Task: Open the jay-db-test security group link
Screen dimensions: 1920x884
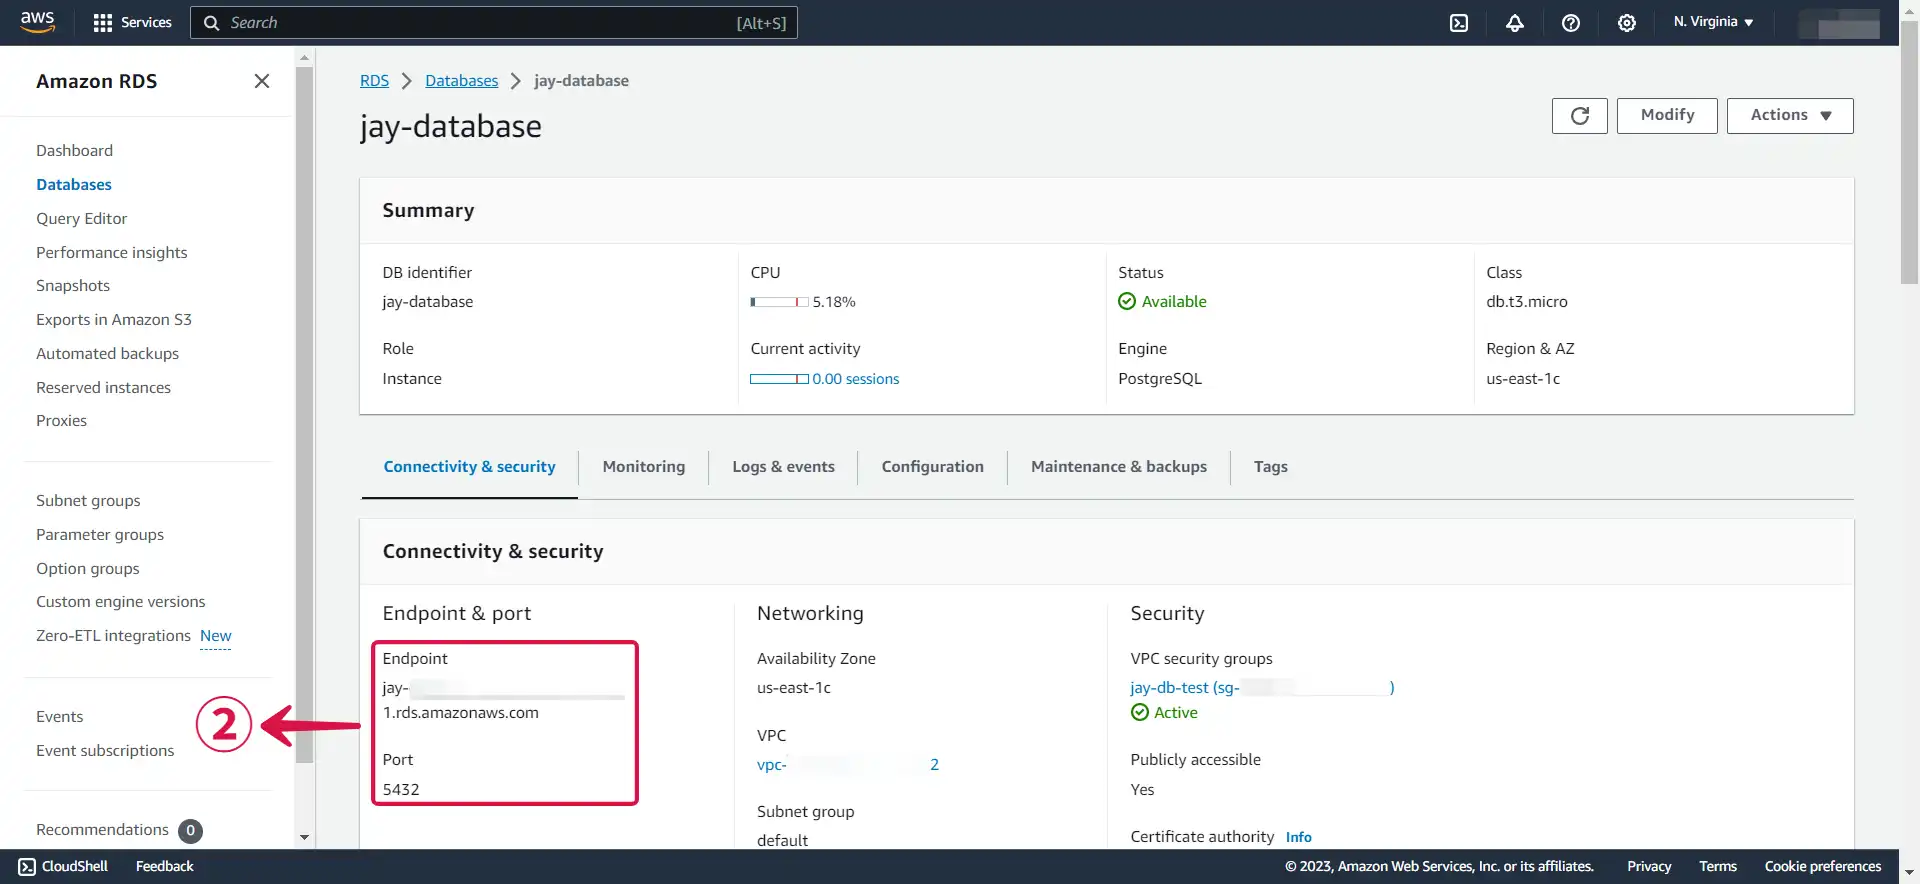Action: point(1262,688)
